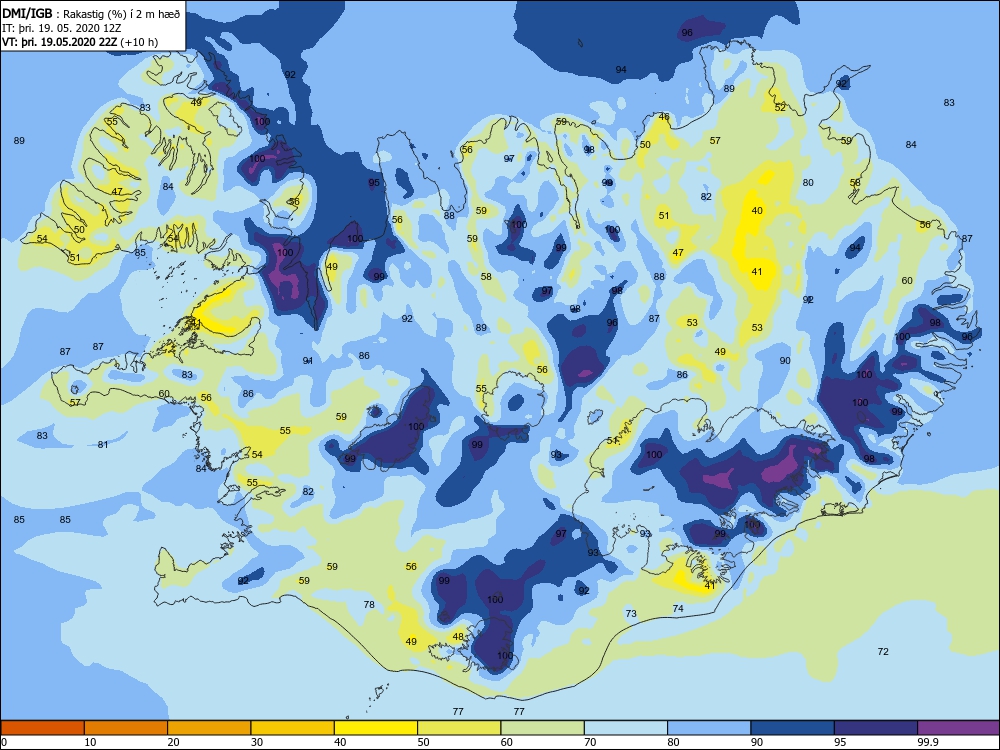This screenshot has width=1000, height=750.
Task: Click the '72' humidity value over the sea
Action: (883, 651)
